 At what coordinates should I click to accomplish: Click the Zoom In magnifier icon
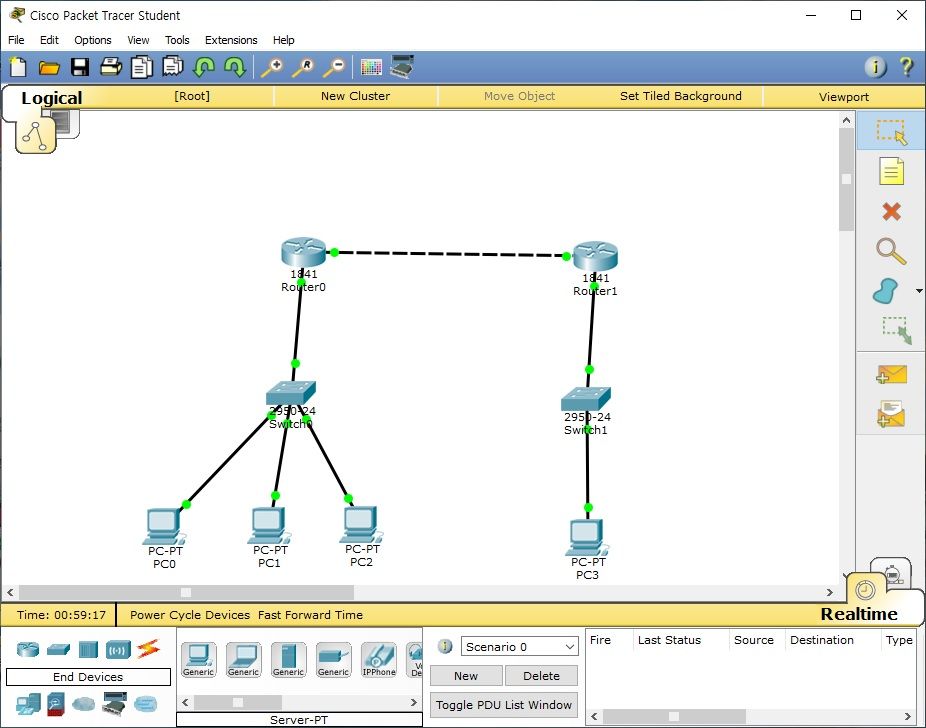[271, 67]
